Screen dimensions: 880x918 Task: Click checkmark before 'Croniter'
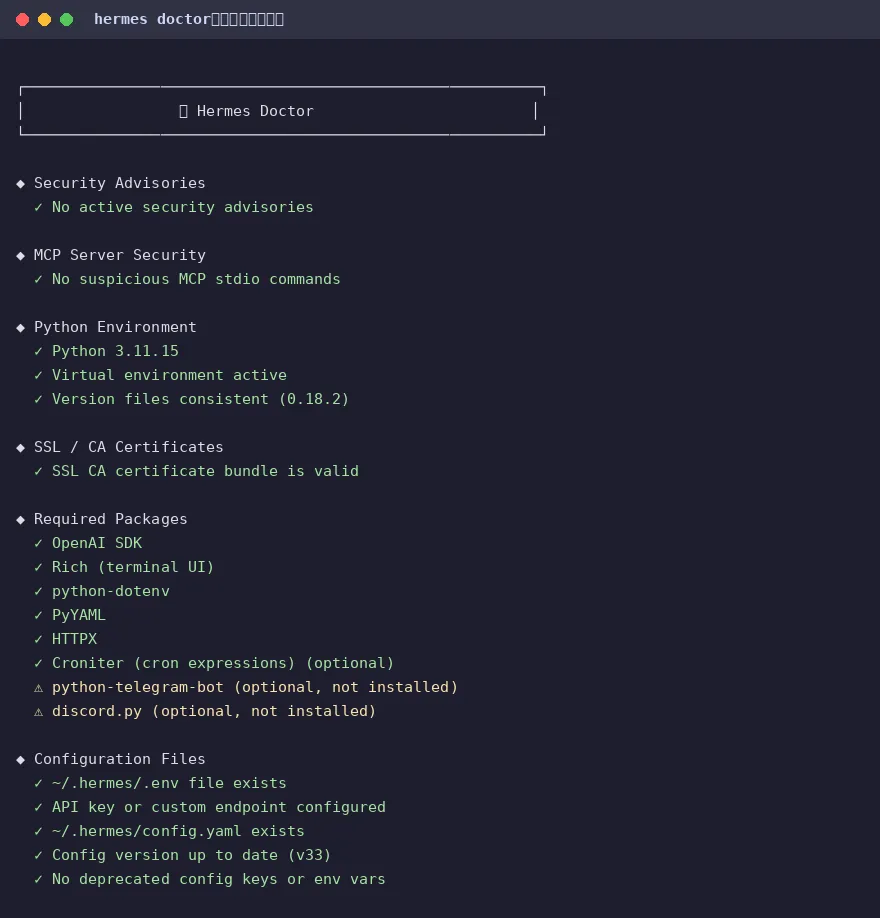(38, 663)
